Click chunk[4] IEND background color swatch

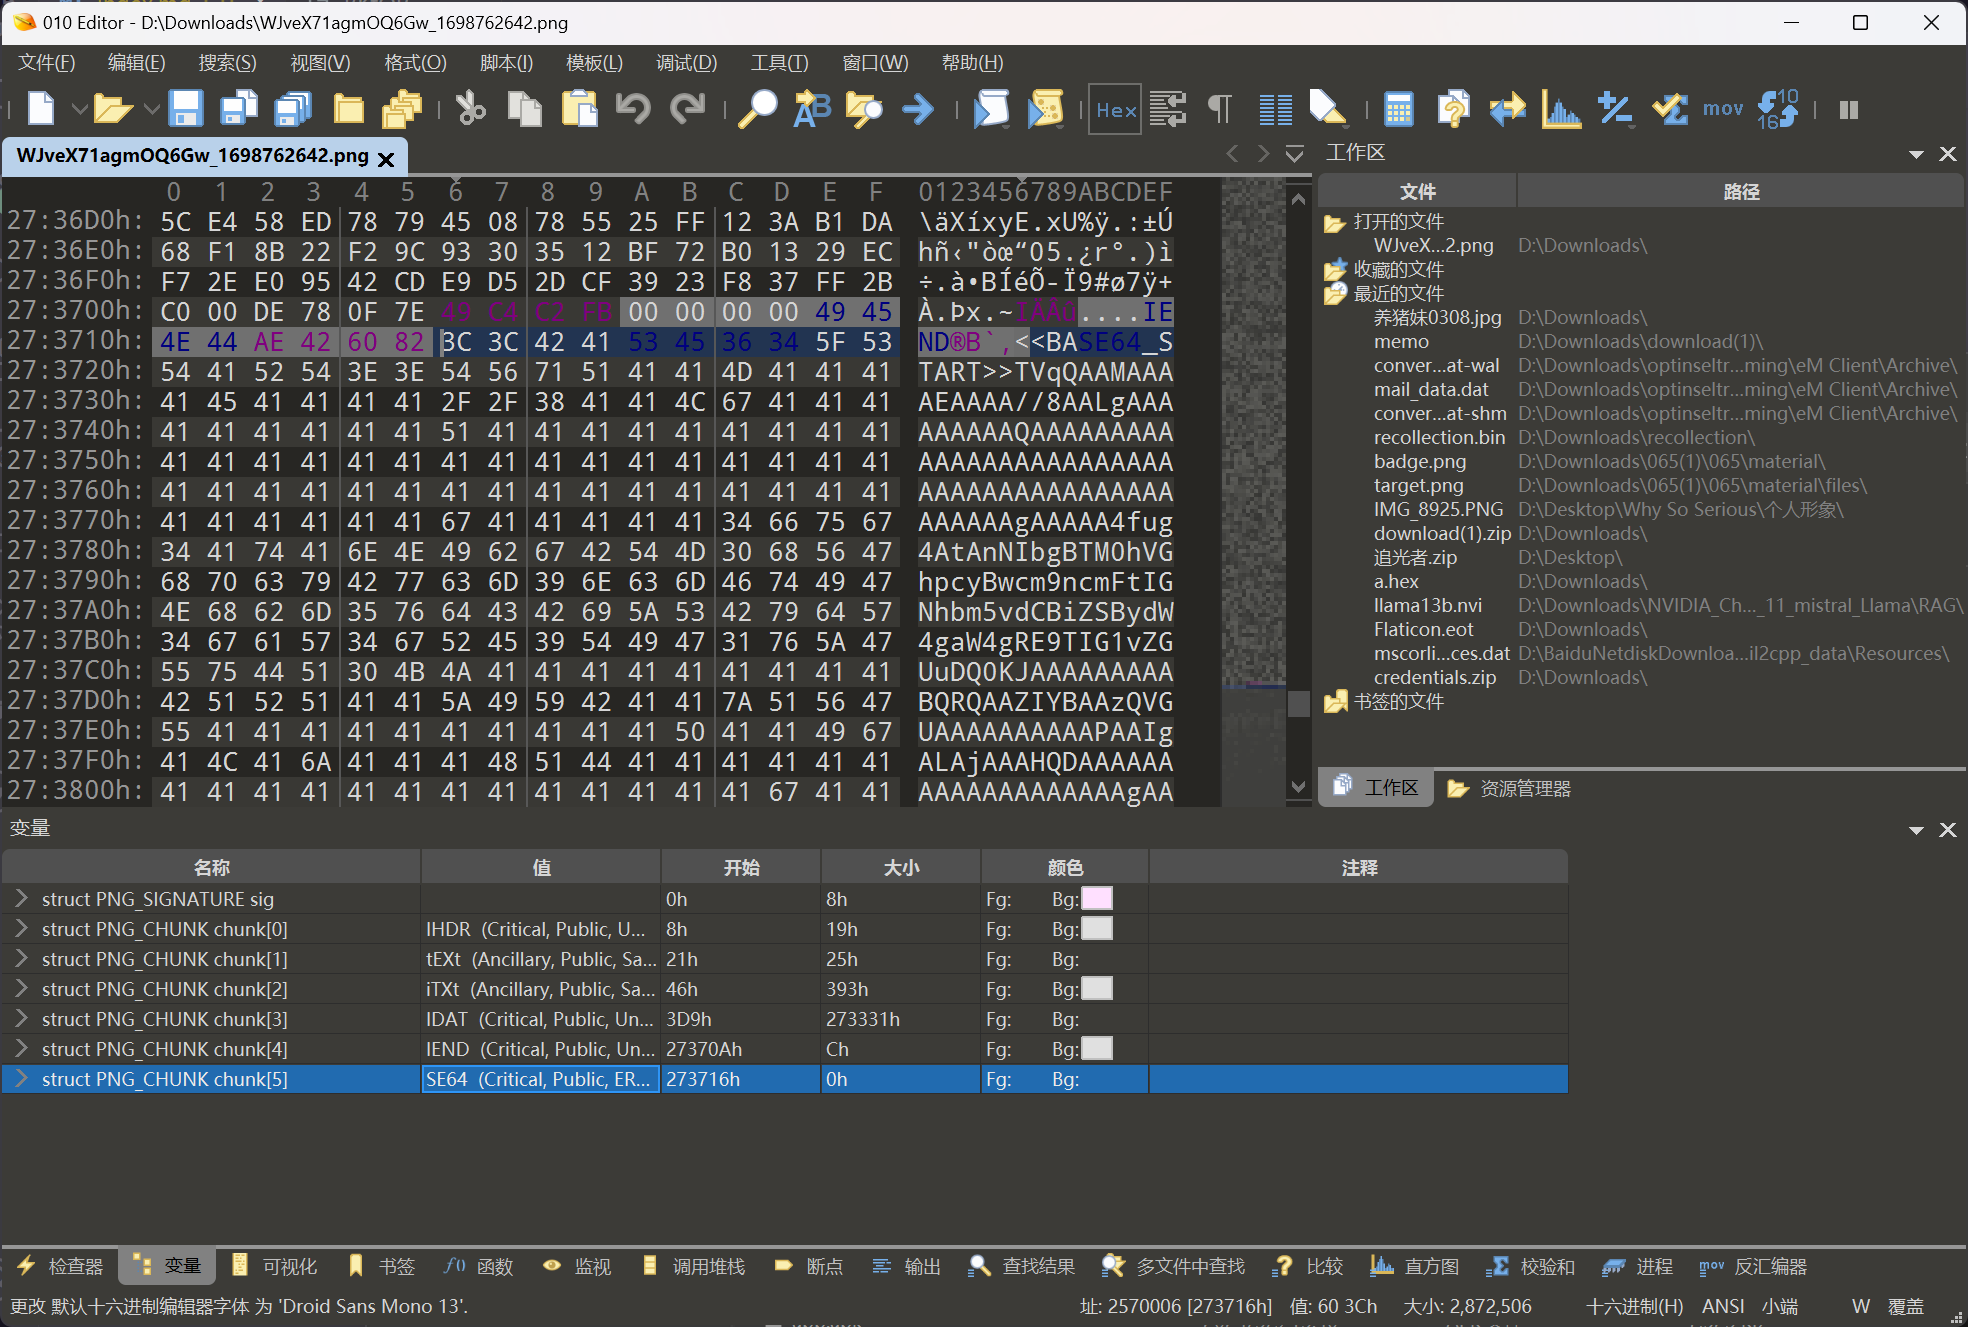1097,1049
